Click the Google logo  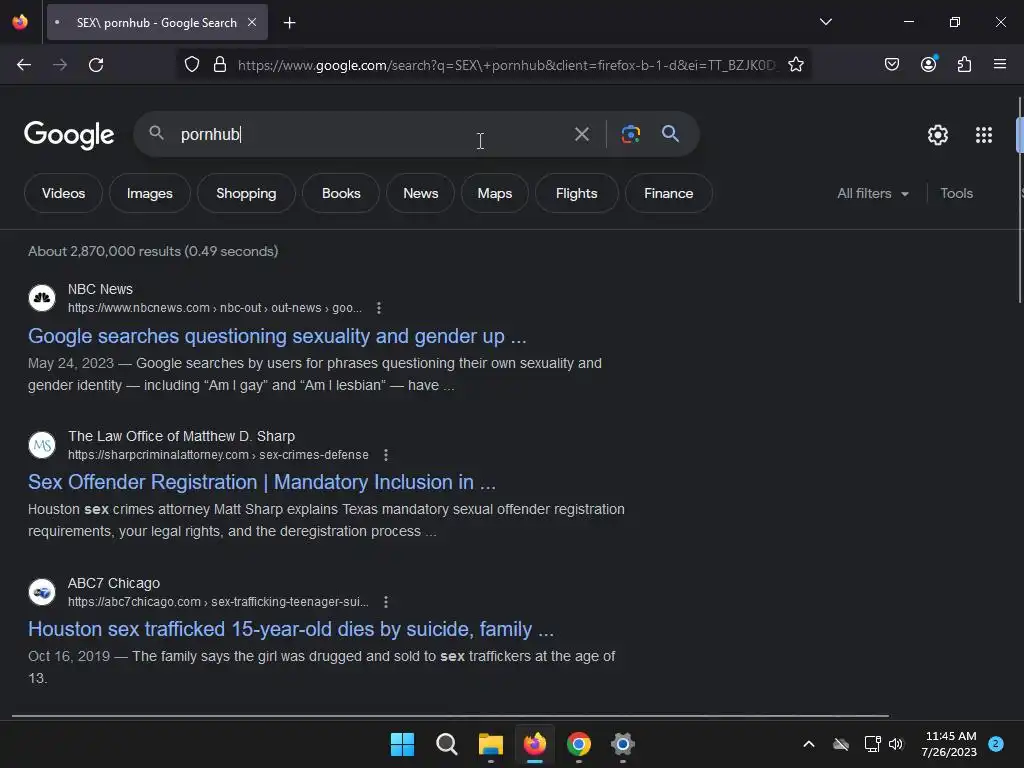tap(69, 135)
